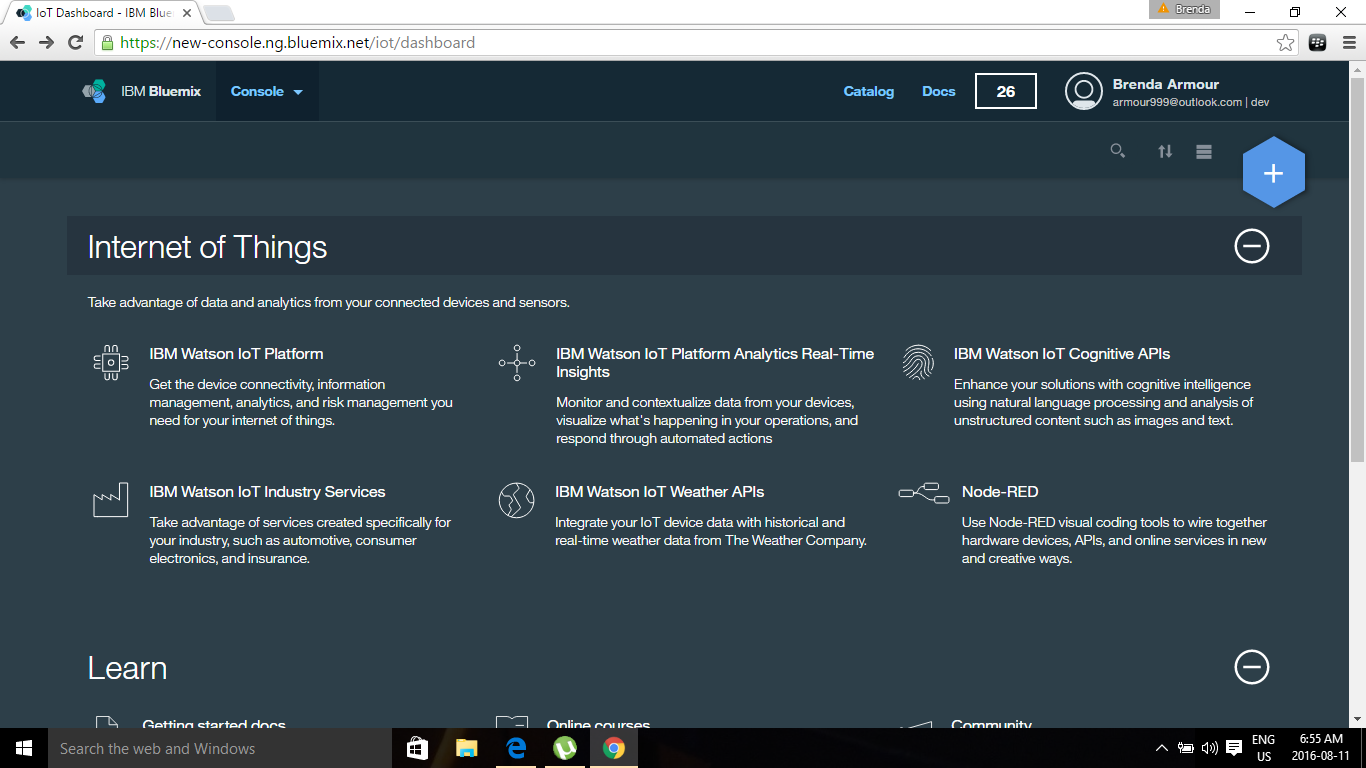Open IBM Watson IoT Cognitive APIs title
Image resolution: width=1366 pixels, height=768 pixels.
[1062, 354]
